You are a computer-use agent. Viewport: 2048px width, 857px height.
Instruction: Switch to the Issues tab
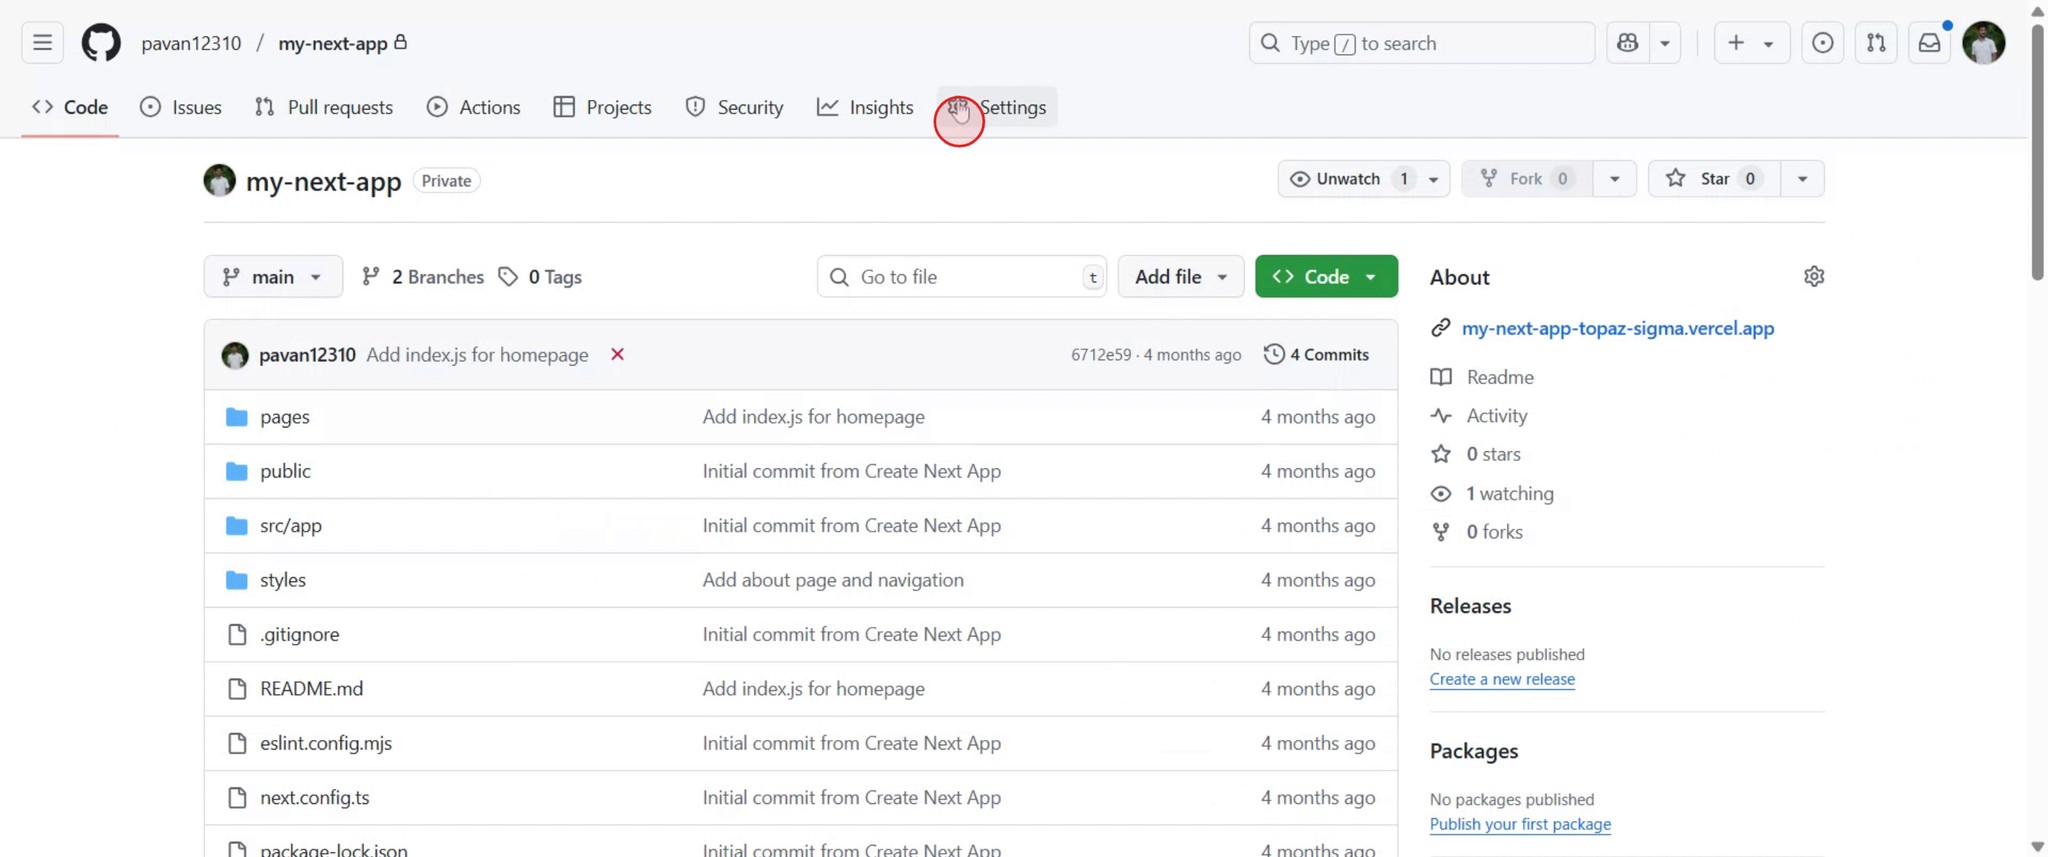181,107
